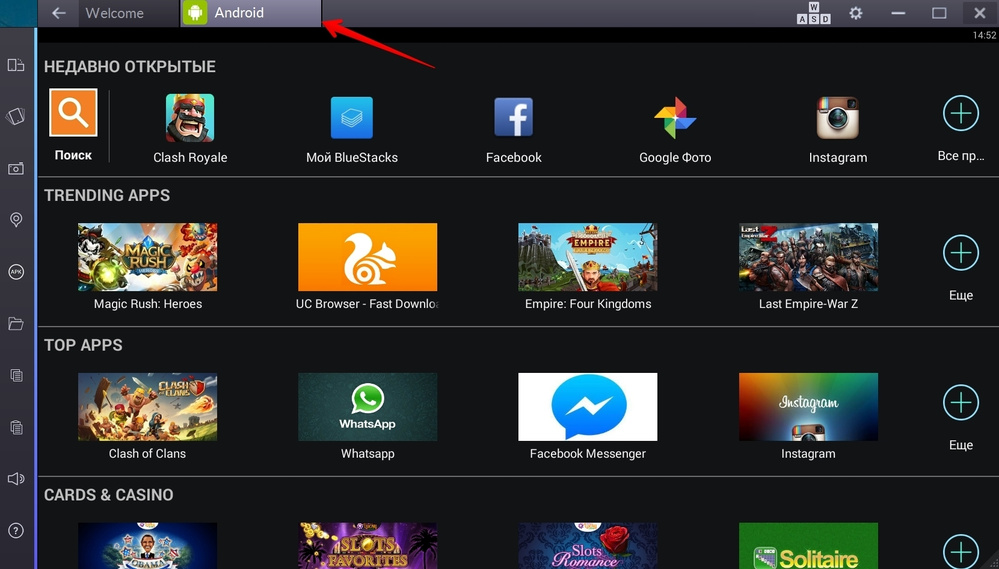This screenshot has width=999, height=569.
Task: Open settings gear in title bar
Action: [856, 13]
